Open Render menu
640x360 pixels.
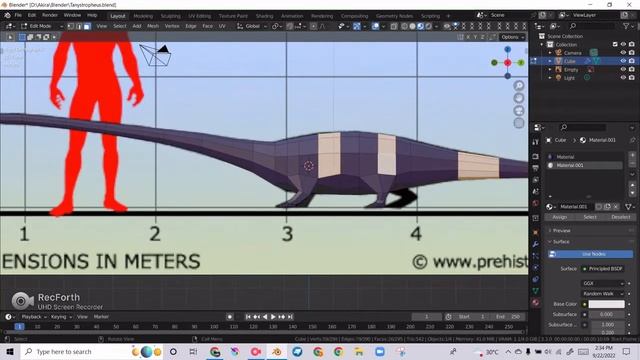click(50, 16)
